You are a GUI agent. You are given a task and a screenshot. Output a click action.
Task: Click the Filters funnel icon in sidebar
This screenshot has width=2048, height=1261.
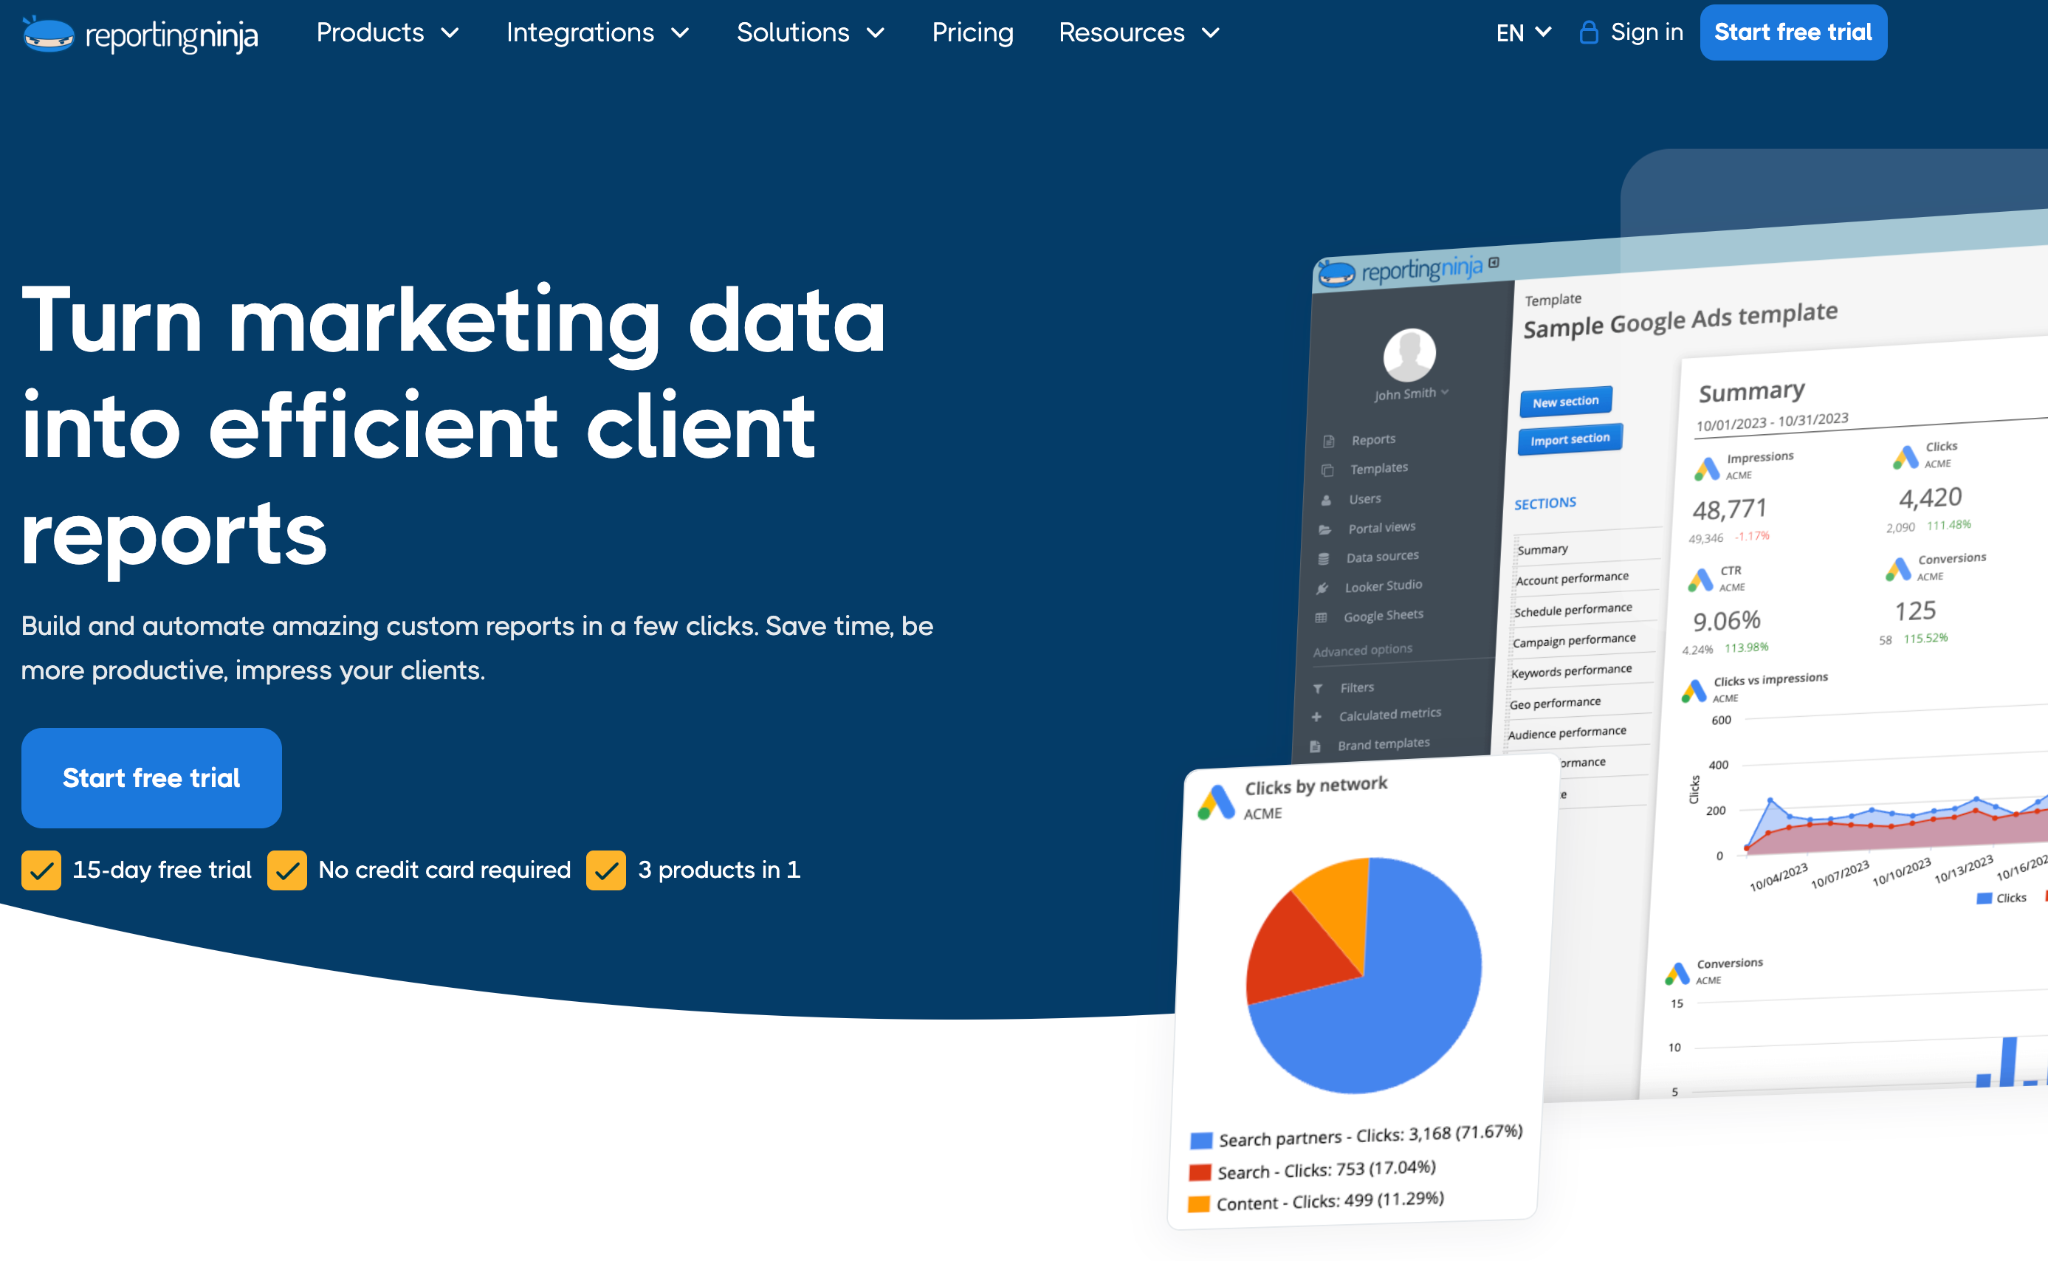pos(1318,688)
